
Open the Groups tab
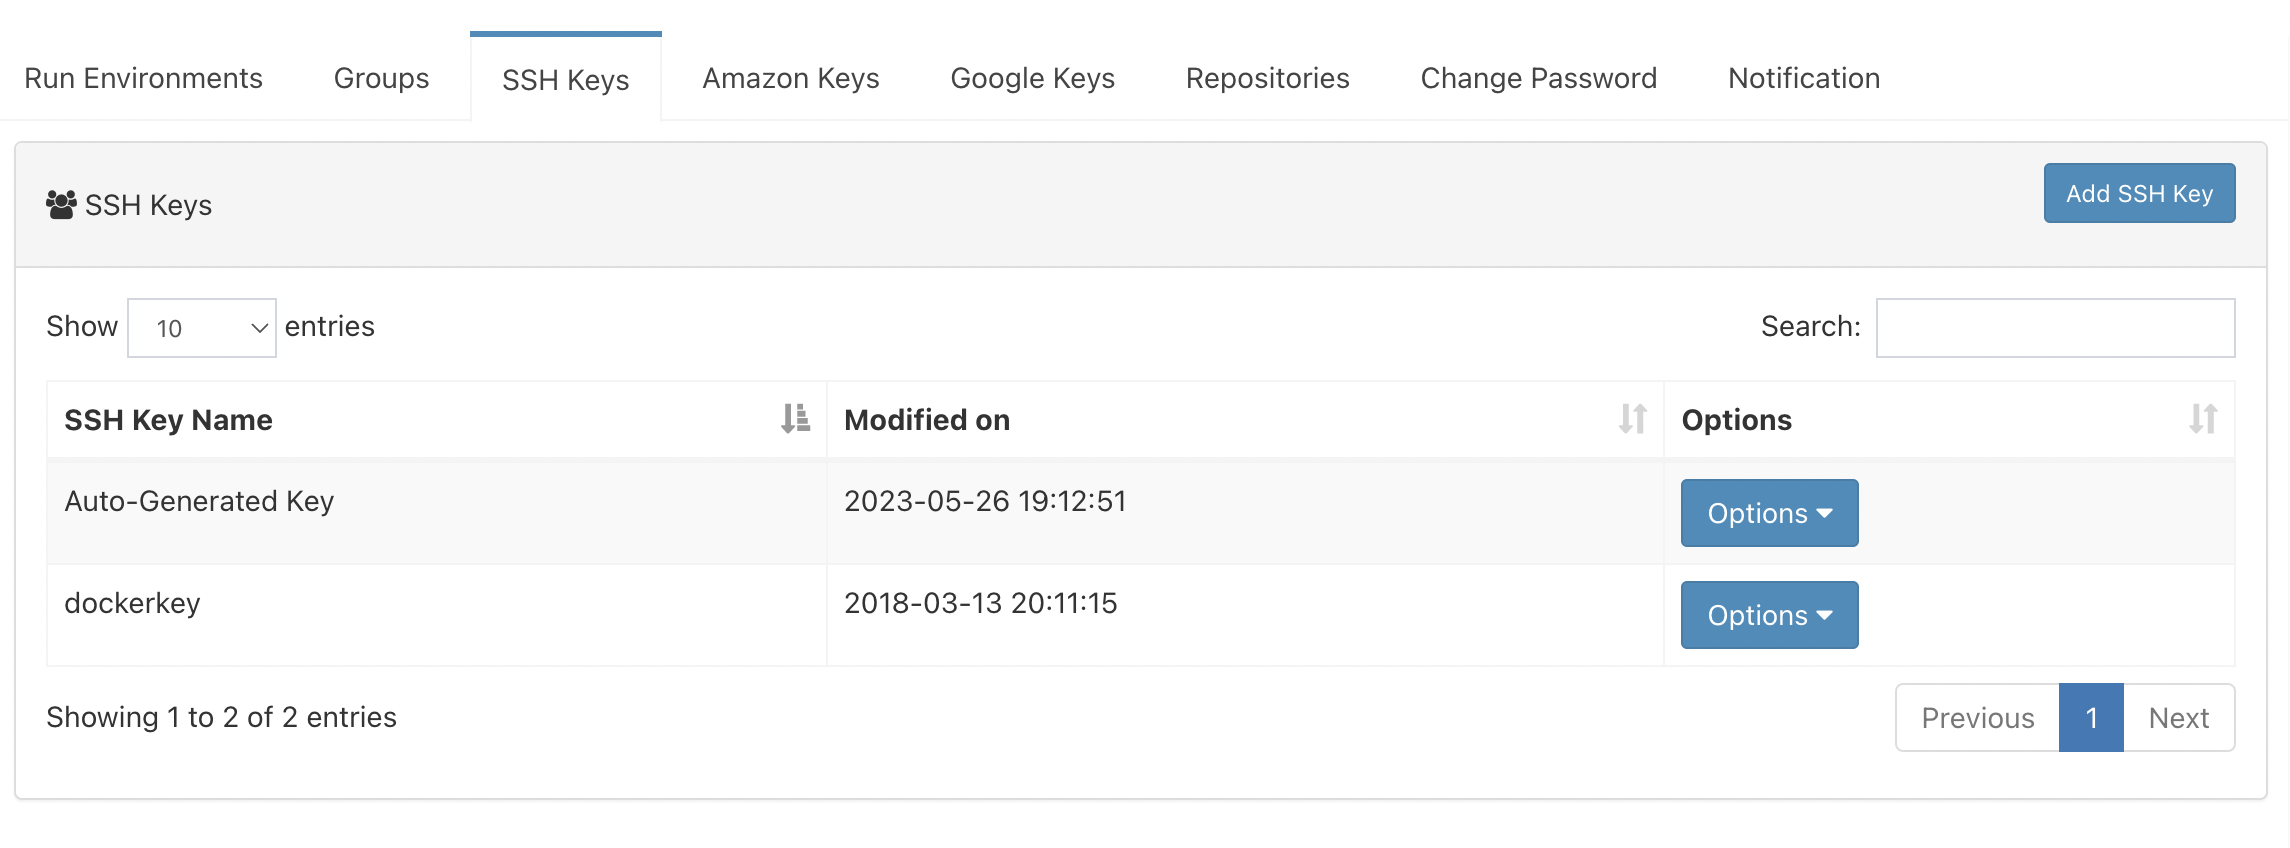(x=381, y=78)
